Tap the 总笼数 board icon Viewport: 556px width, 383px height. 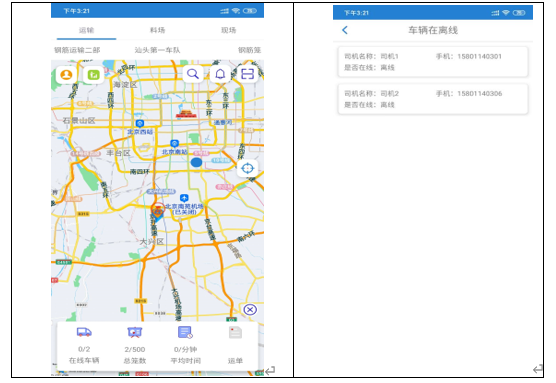point(135,332)
